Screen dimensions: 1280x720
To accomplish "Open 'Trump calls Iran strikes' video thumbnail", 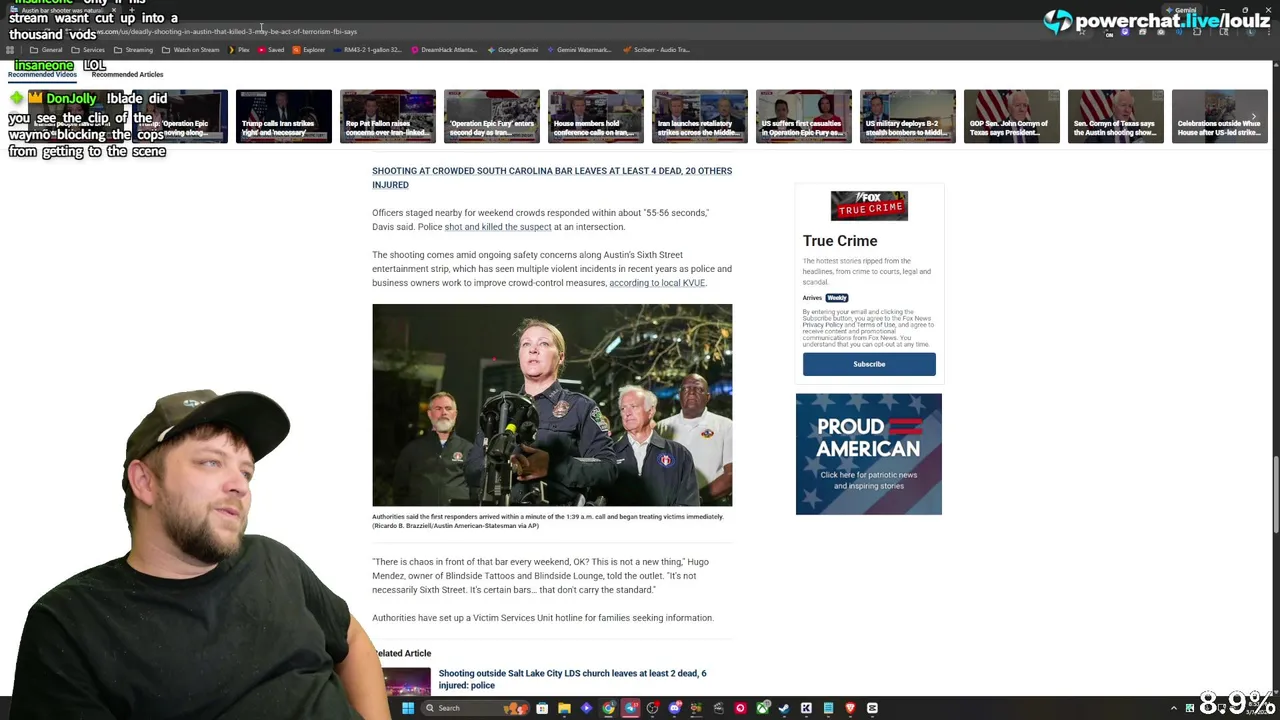I will click(x=284, y=116).
